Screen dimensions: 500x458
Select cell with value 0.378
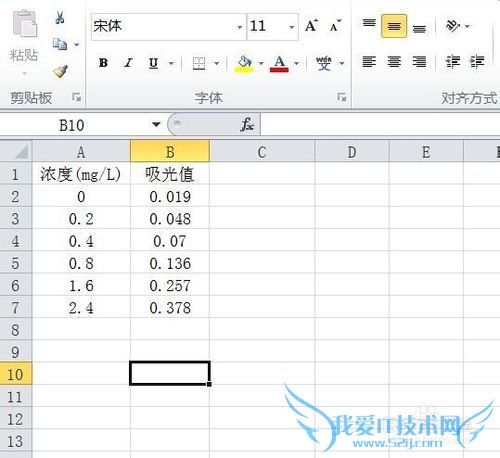click(x=170, y=308)
